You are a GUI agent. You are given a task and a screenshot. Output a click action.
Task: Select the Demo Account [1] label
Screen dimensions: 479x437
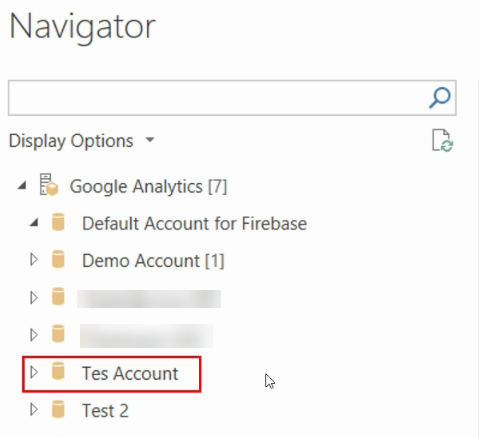pyautogui.click(x=153, y=261)
